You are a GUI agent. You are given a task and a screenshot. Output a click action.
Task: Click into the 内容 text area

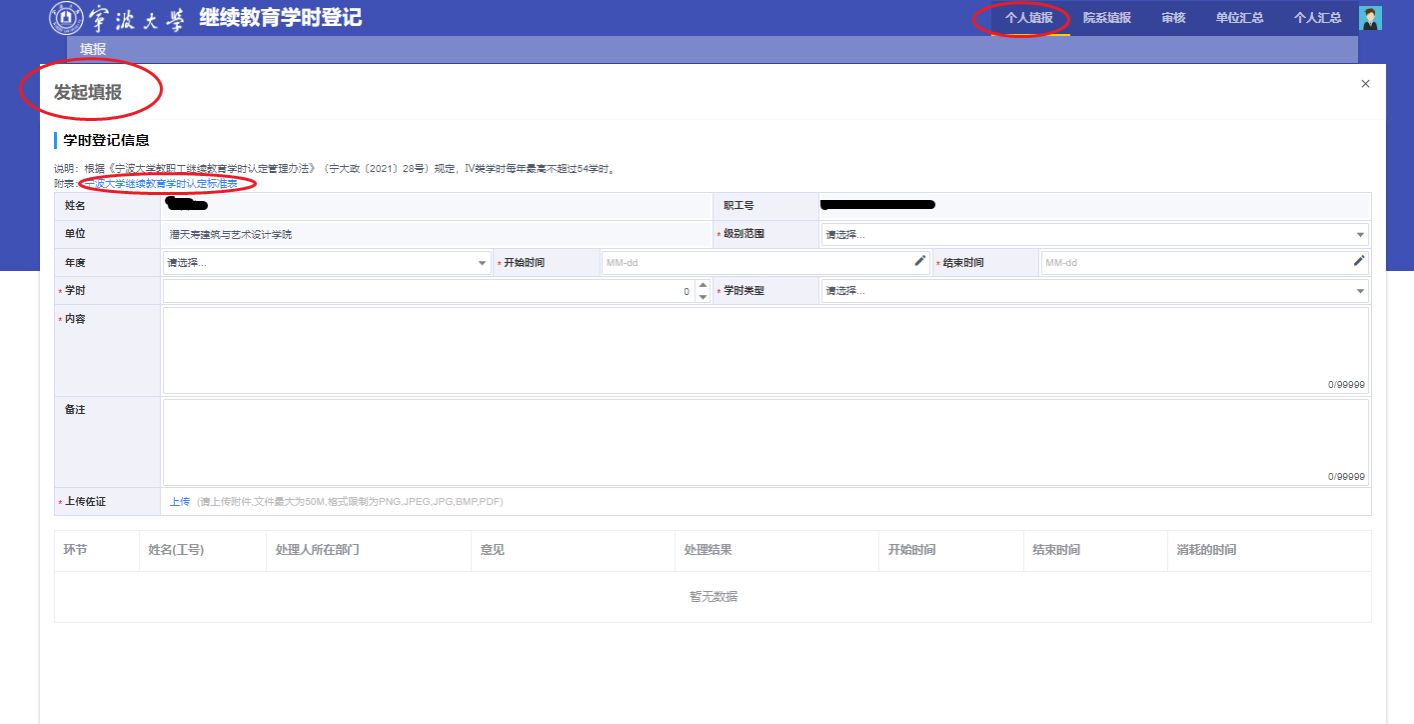(x=765, y=349)
